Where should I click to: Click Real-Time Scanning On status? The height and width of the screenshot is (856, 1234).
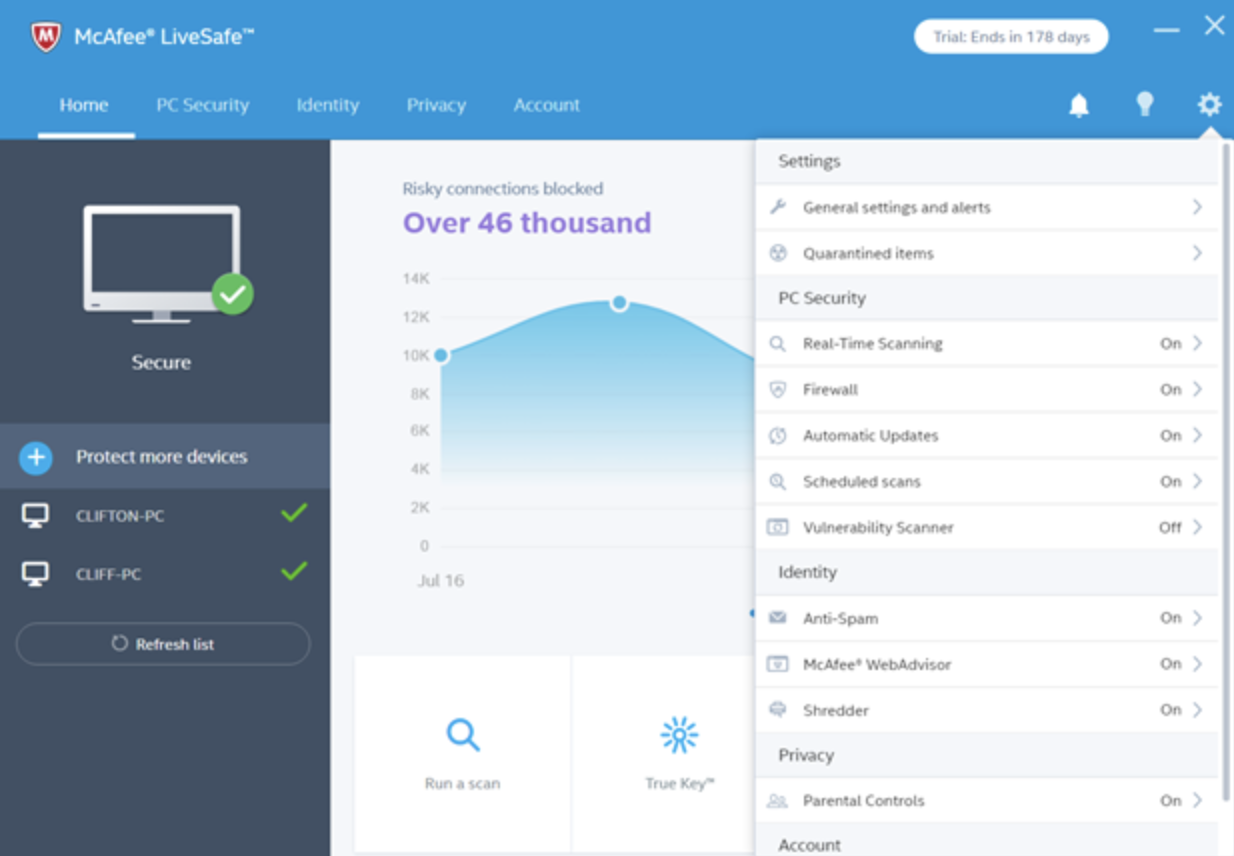pos(1171,344)
